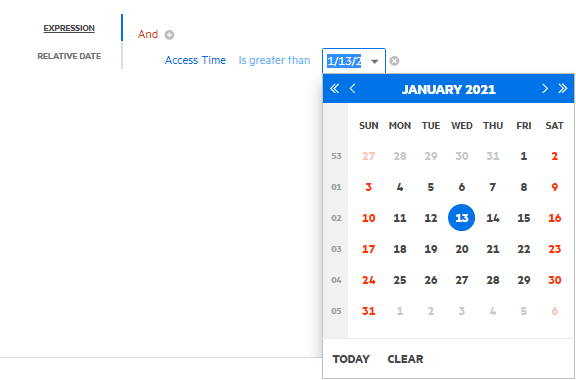Viewport: 576px width, 380px height.
Task: Click the Today button in calendar
Action: 351,359
